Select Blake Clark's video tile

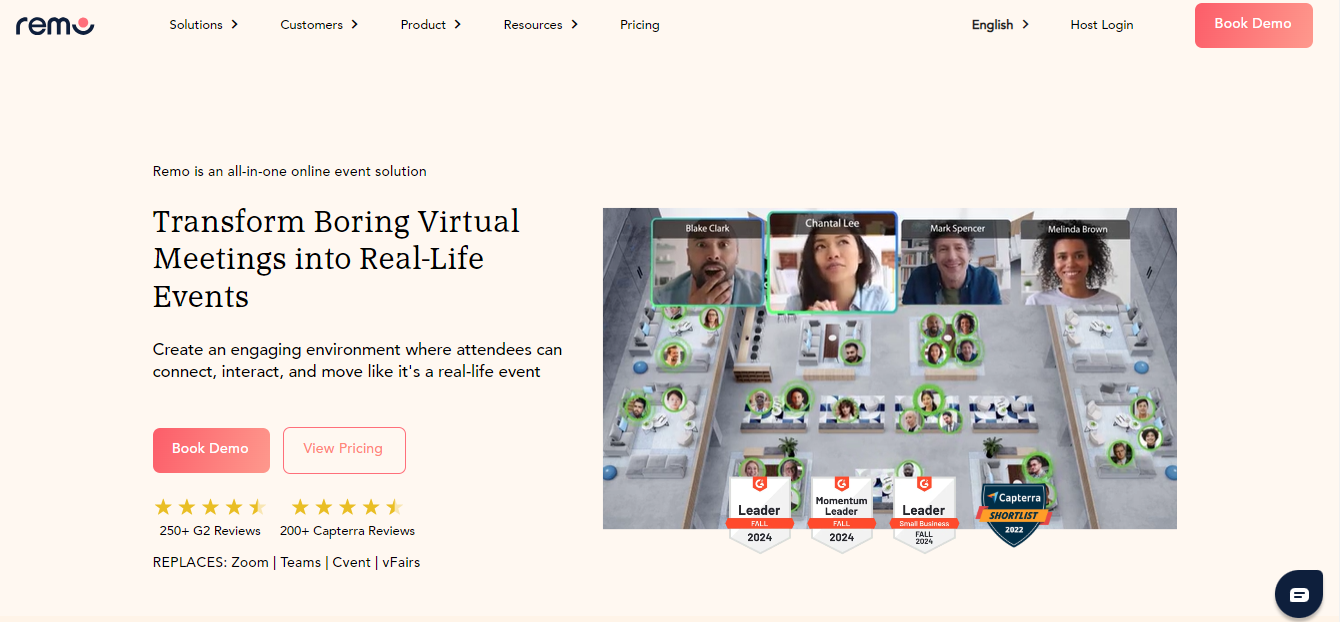[x=708, y=262]
